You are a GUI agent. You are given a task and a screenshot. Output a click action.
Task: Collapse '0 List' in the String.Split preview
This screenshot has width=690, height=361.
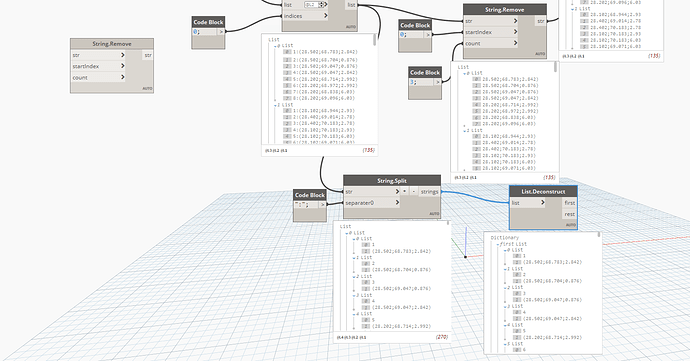coord(347,233)
